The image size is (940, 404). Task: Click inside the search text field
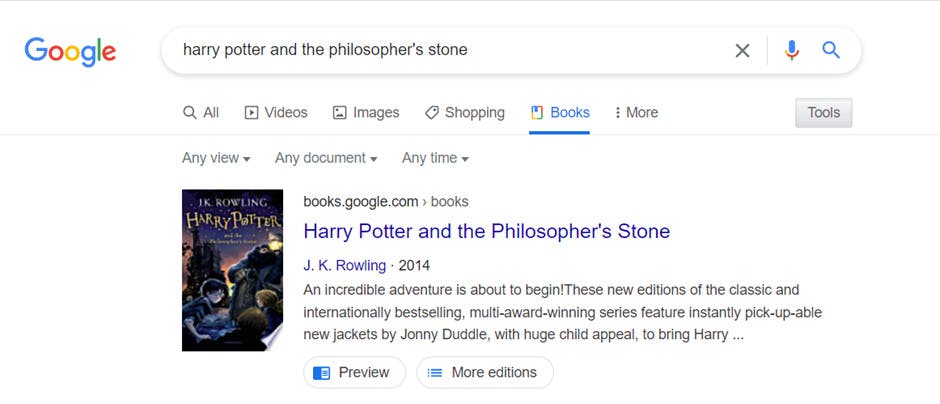450,50
